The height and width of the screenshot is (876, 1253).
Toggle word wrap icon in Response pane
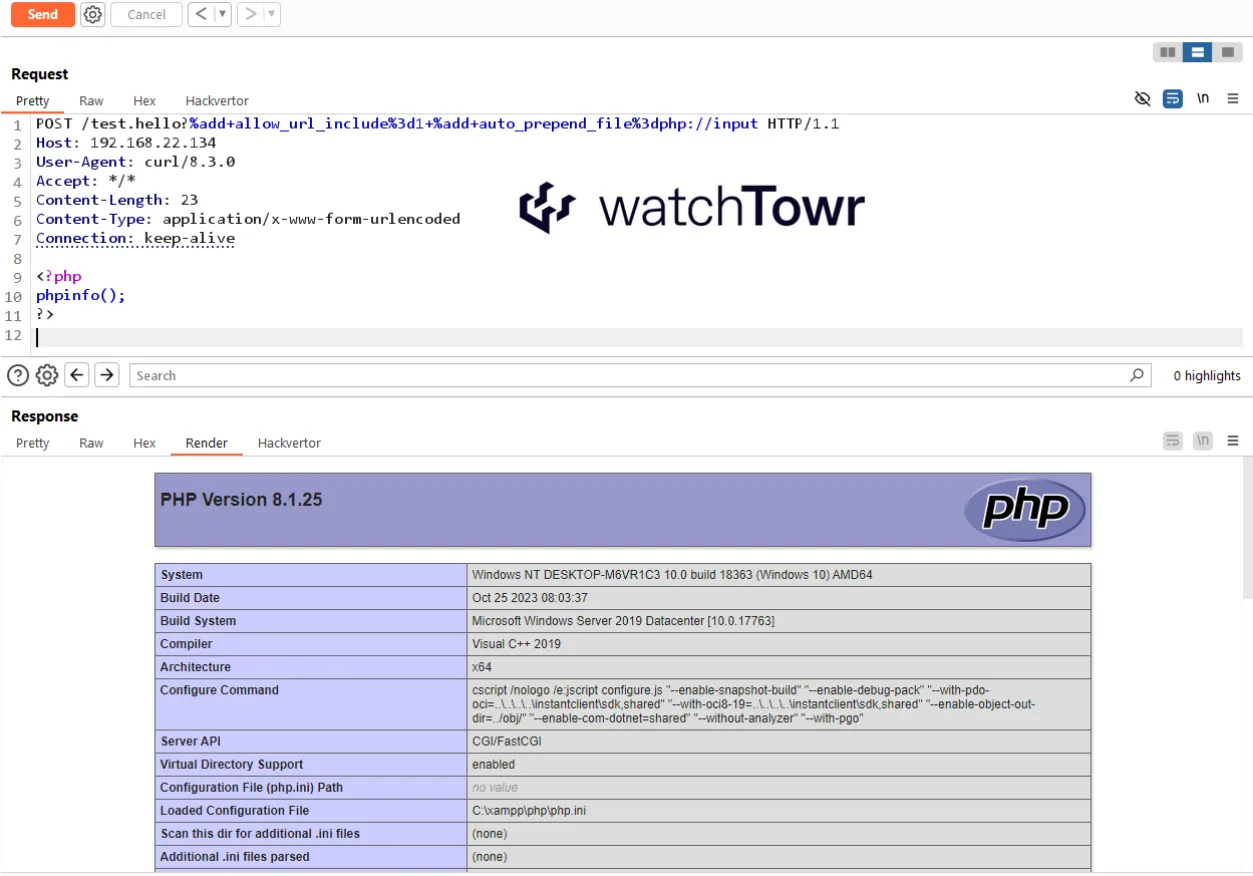pyautogui.click(x=1173, y=440)
